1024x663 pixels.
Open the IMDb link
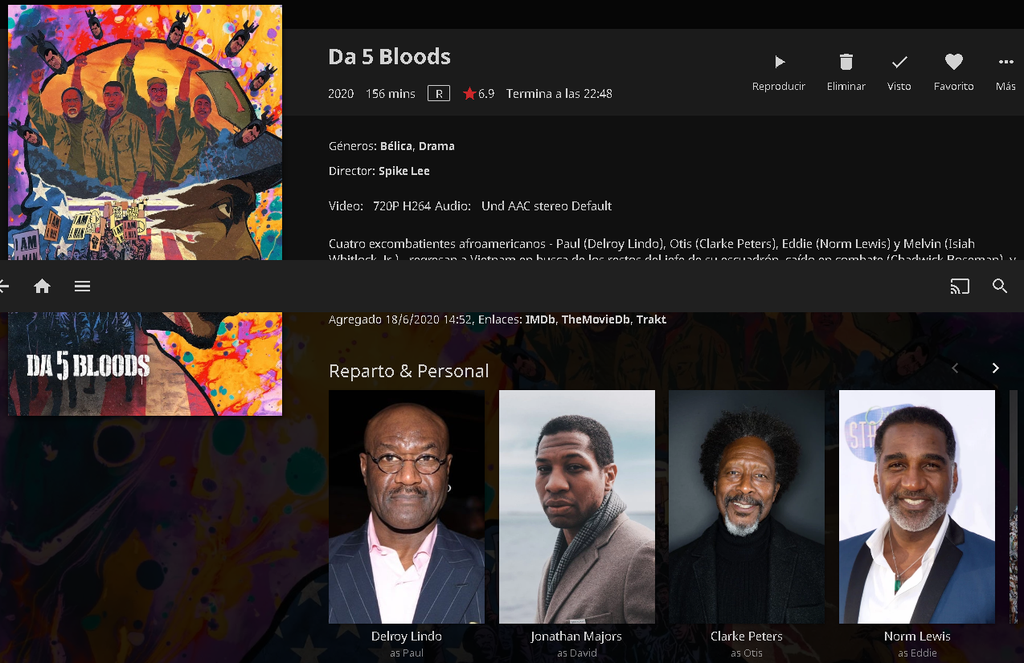tap(541, 319)
